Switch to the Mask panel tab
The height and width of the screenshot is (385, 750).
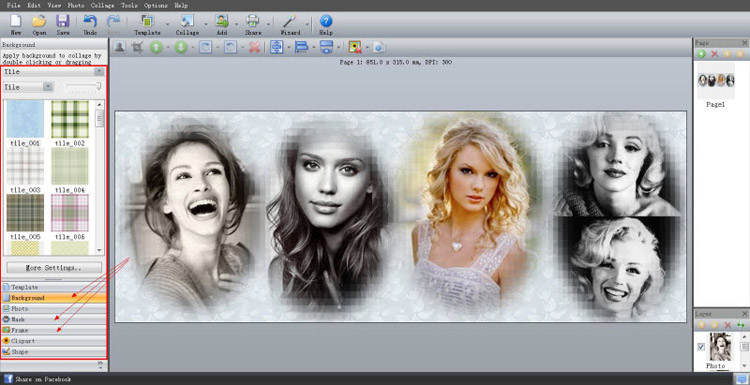pos(54,319)
